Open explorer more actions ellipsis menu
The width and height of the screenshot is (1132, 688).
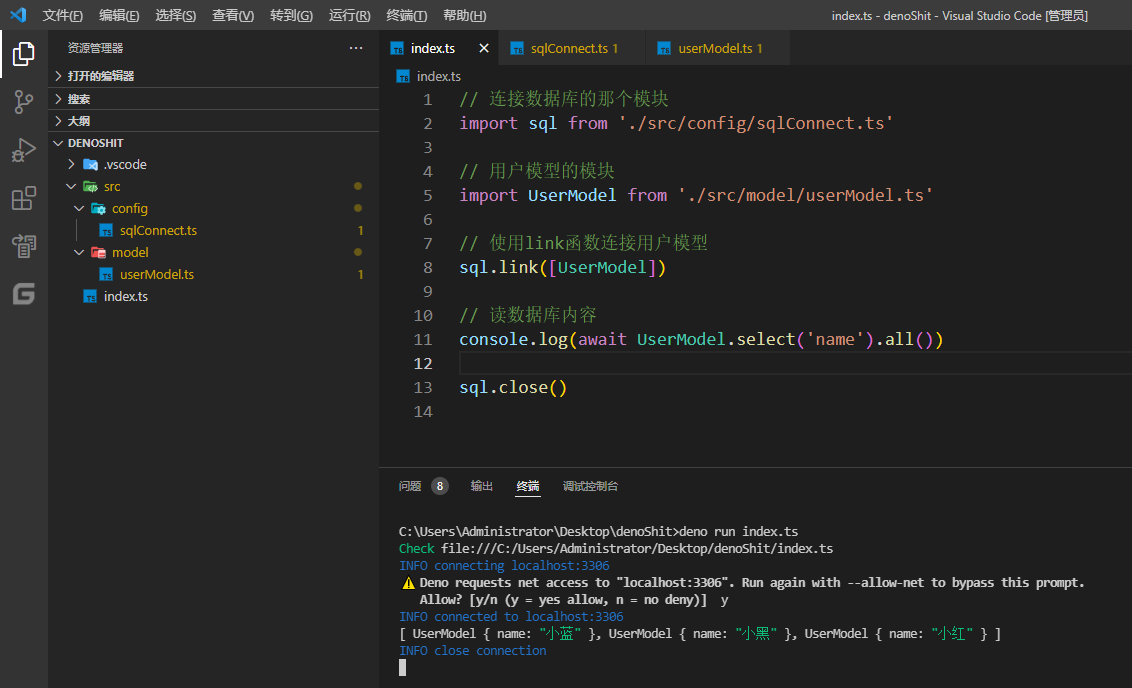(356, 48)
